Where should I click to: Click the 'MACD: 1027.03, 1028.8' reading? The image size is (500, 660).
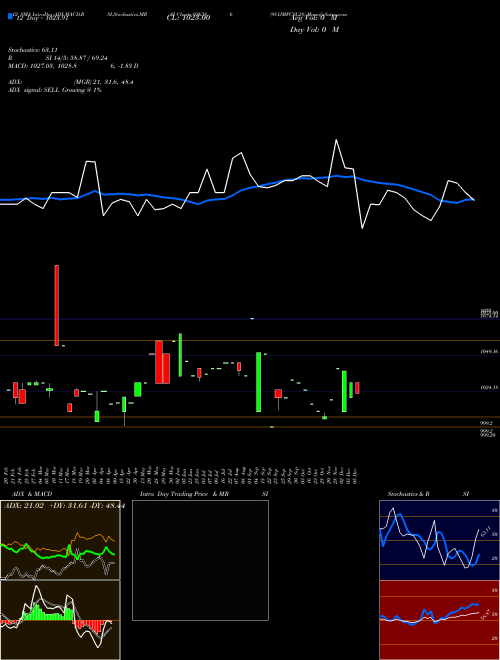click(42, 66)
